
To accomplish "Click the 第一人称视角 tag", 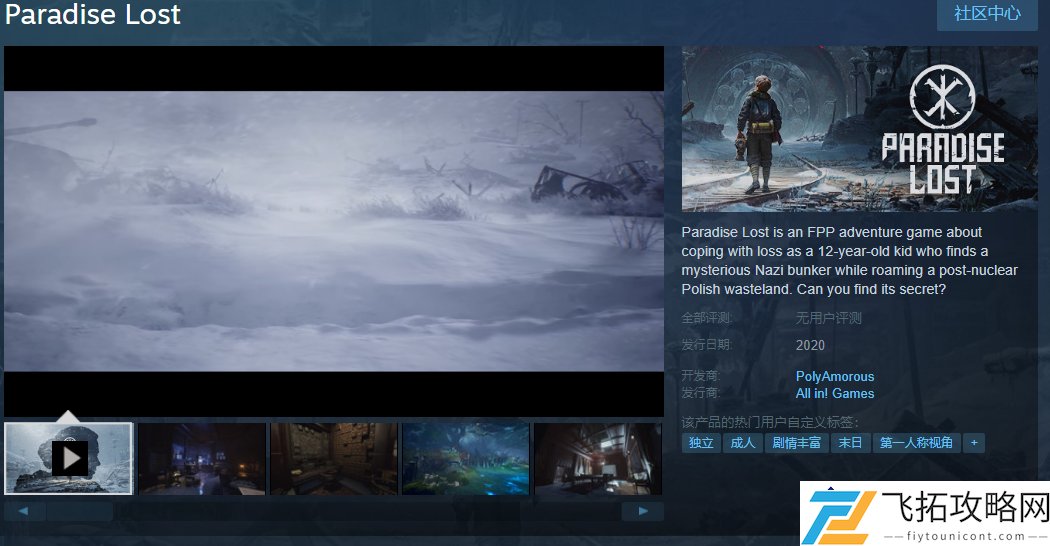I will [917, 443].
